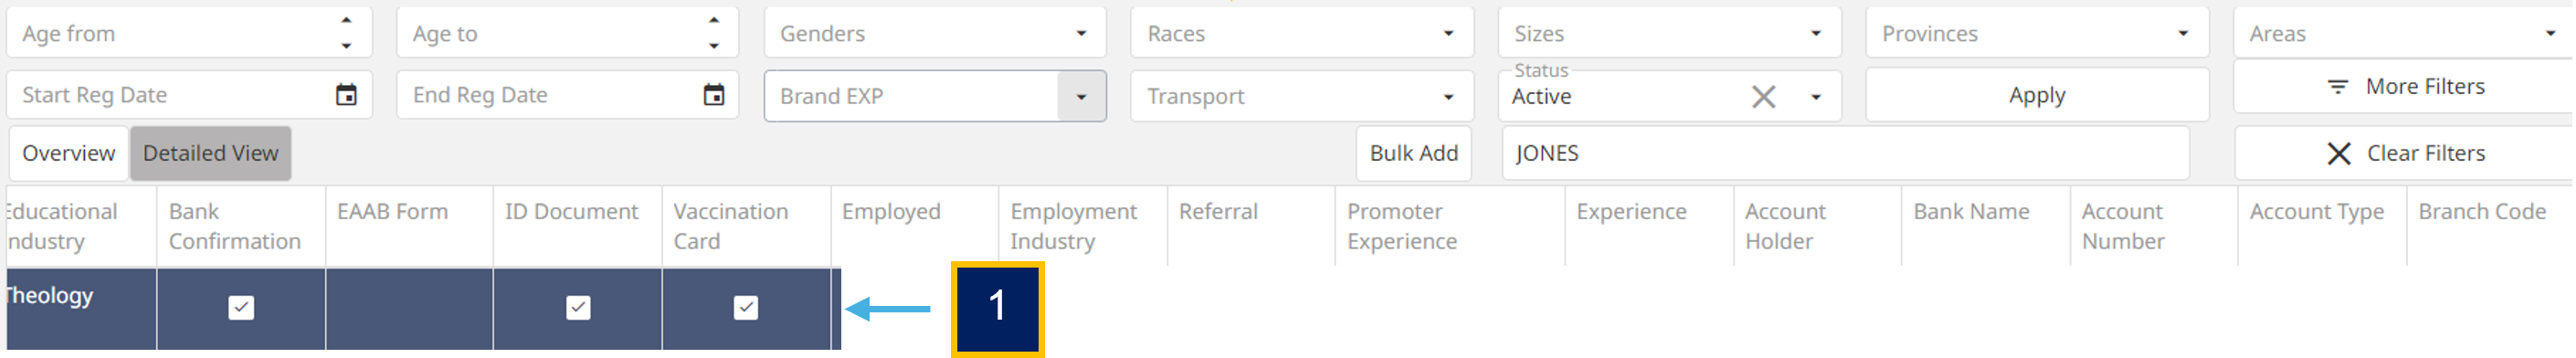The image size is (2576, 358).
Task: Click the More Filters filter icon
Action: 2339,87
